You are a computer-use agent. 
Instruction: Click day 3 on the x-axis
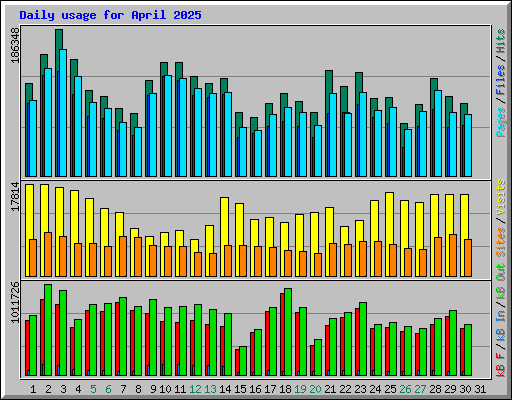pyautogui.click(x=63, y=389)
